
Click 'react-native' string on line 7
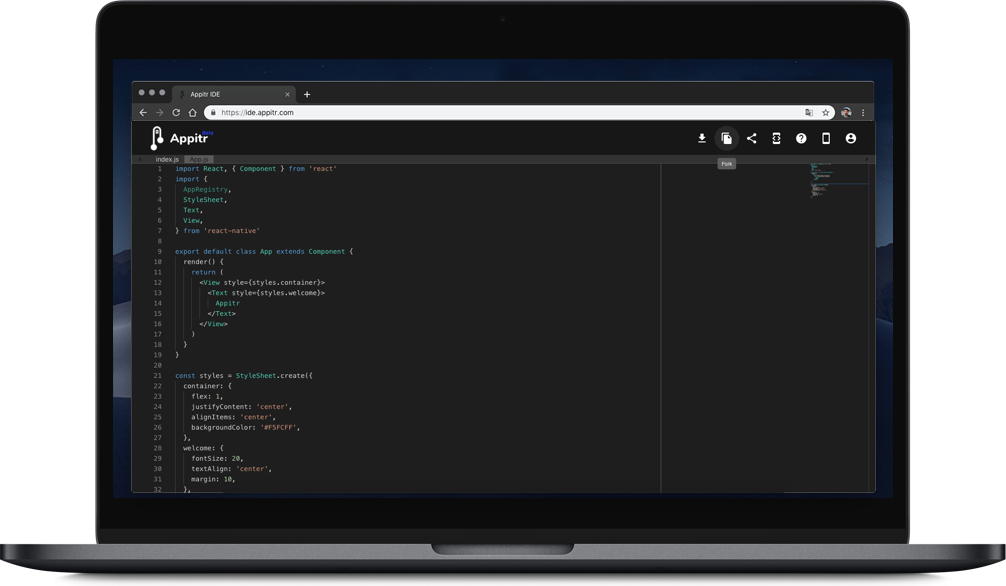[x=232, y=231]
